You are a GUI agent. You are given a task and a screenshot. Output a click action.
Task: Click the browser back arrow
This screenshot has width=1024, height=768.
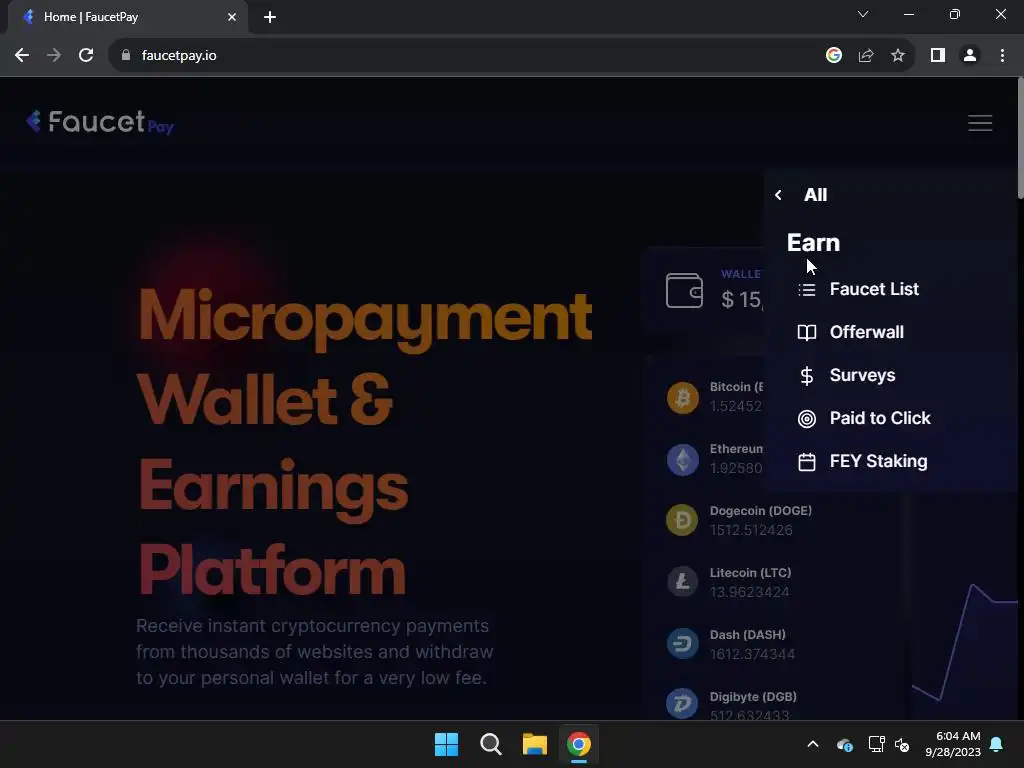(x=22, y=56)
